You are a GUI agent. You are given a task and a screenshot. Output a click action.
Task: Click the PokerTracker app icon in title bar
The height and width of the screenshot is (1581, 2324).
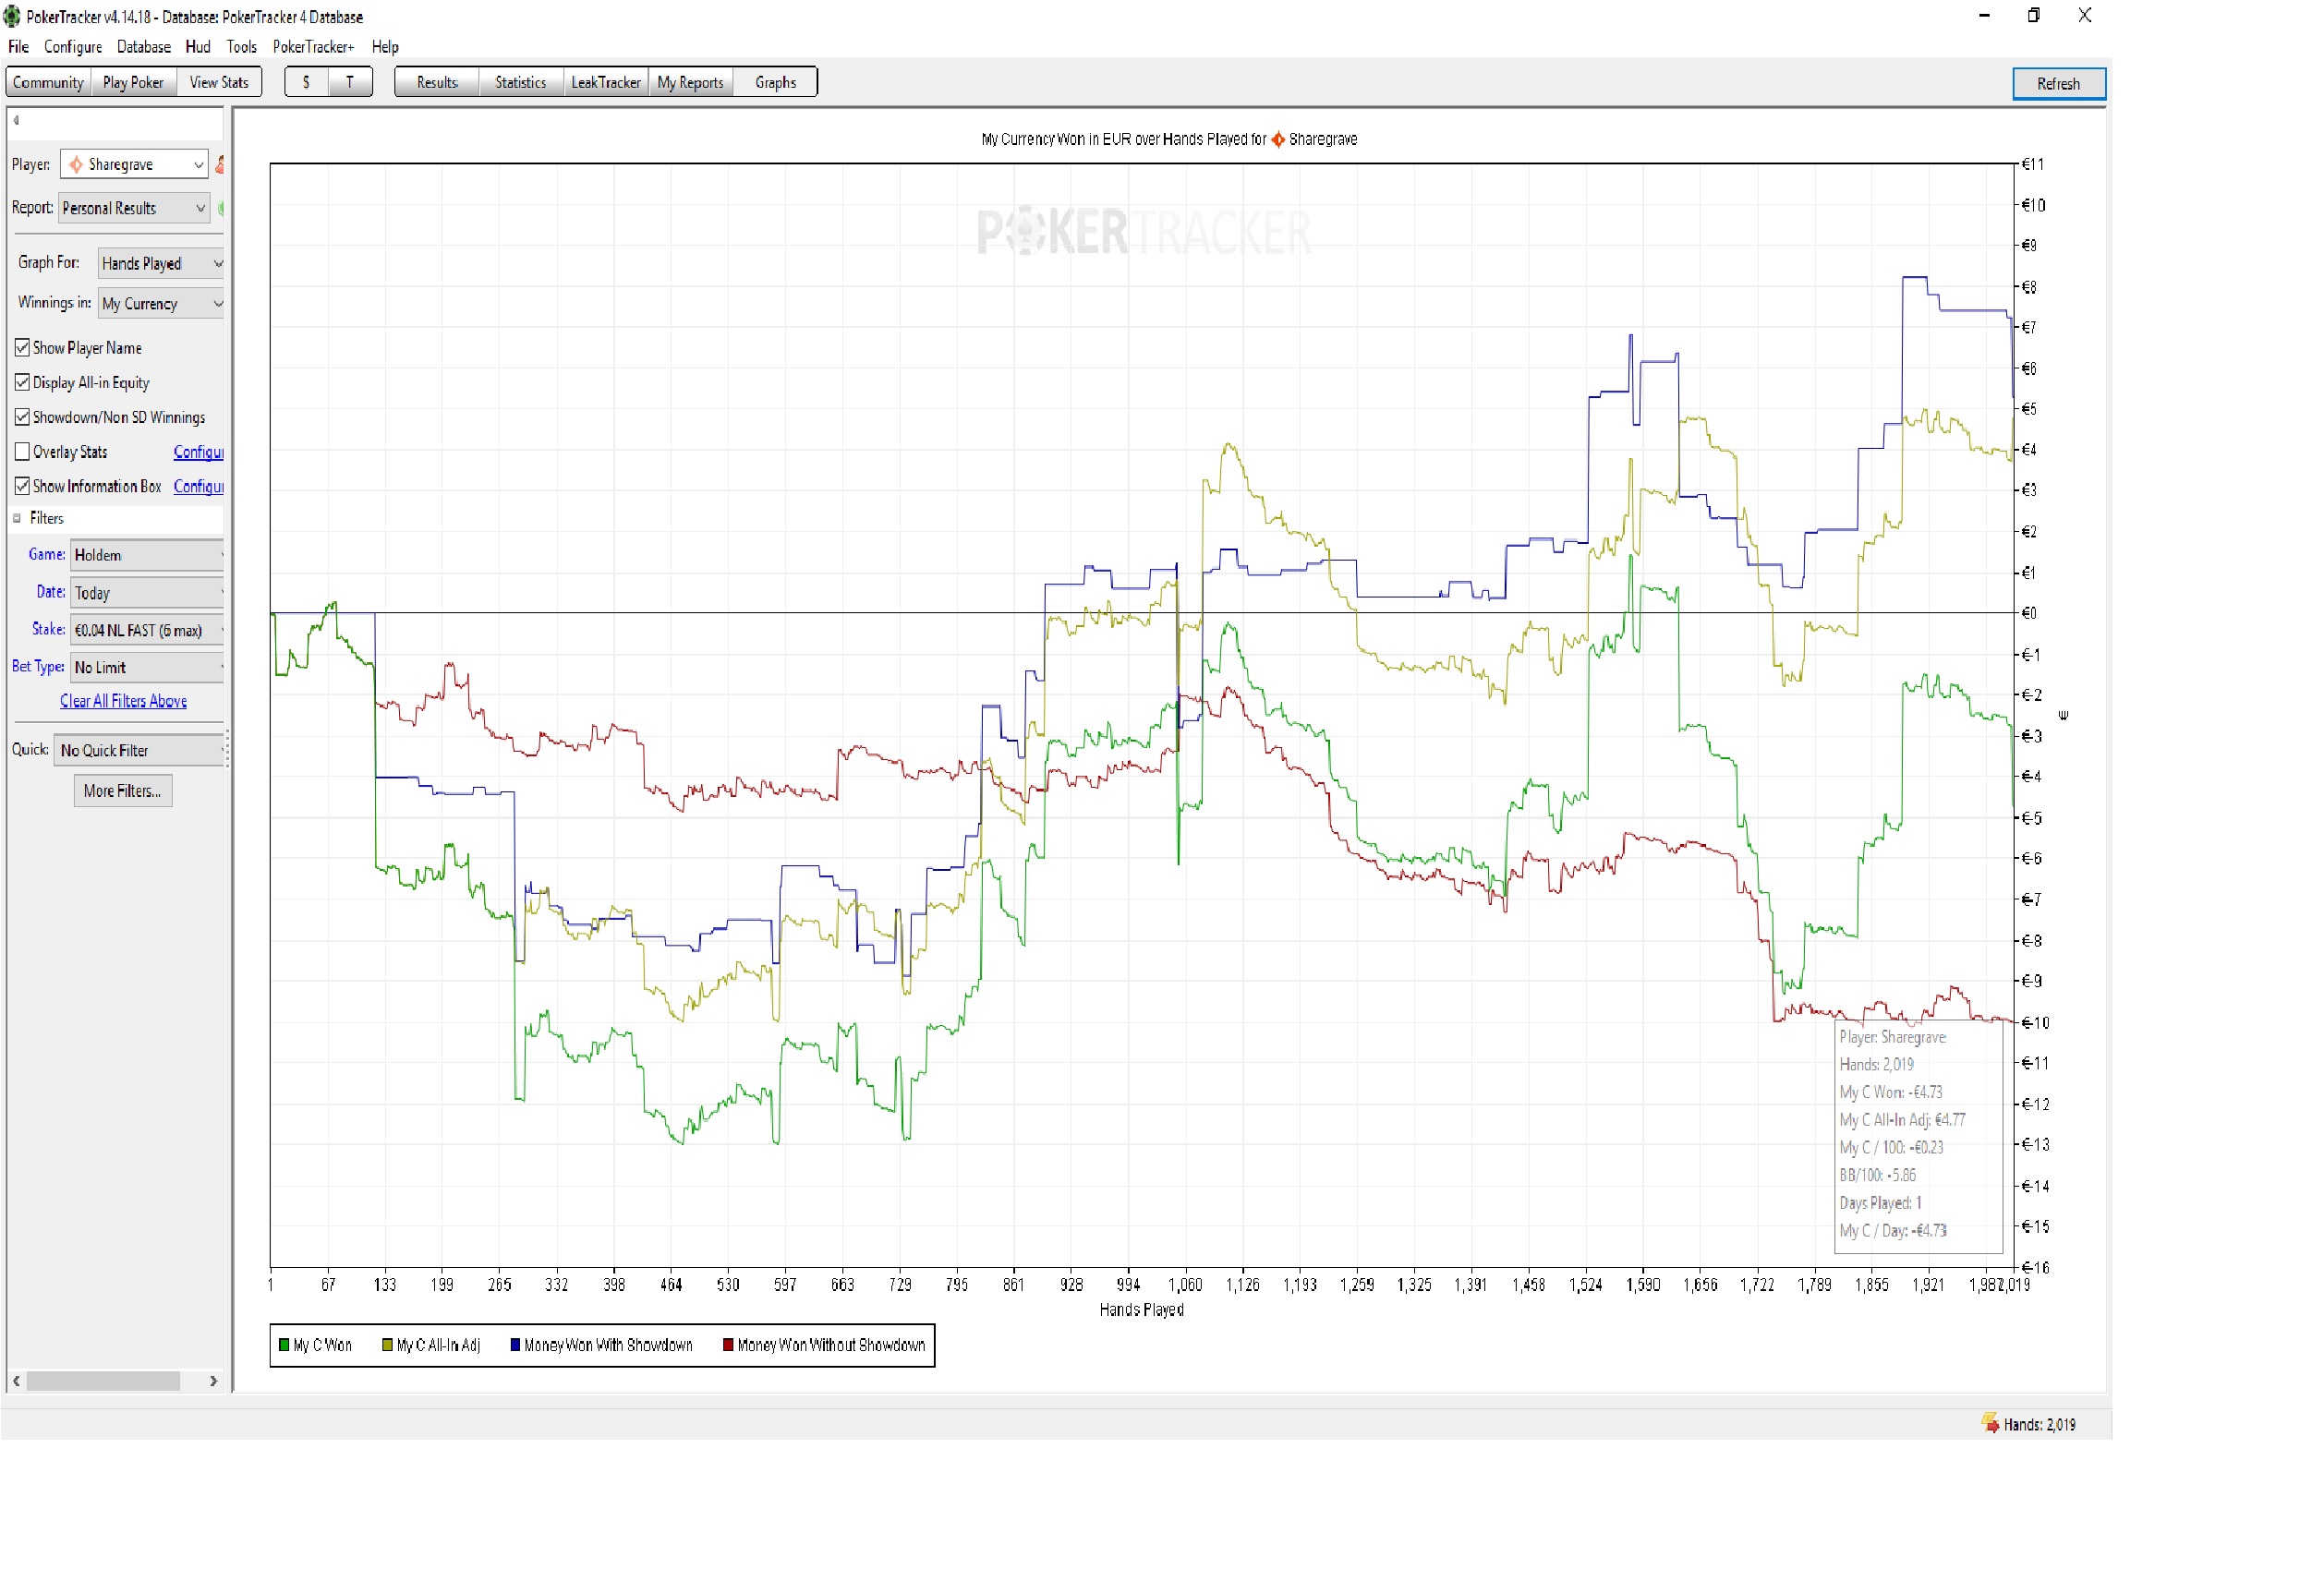[x=12, y=16]
